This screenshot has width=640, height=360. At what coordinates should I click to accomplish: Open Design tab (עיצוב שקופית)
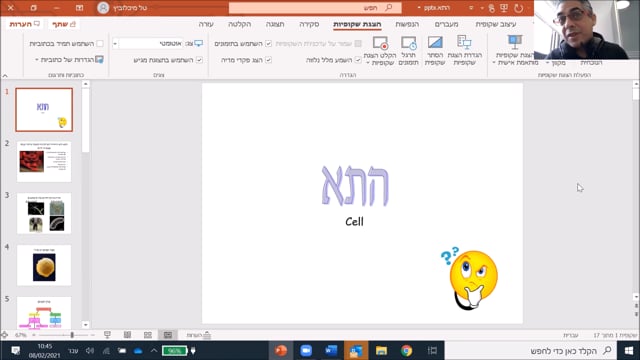coord(496,24)
